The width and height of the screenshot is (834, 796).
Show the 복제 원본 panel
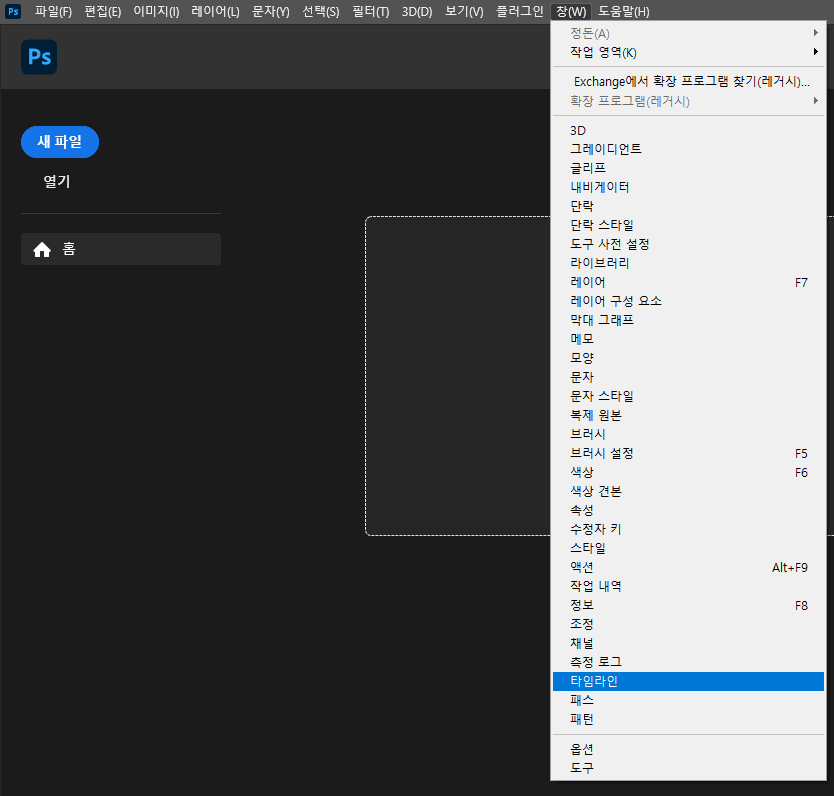point(688,415)
